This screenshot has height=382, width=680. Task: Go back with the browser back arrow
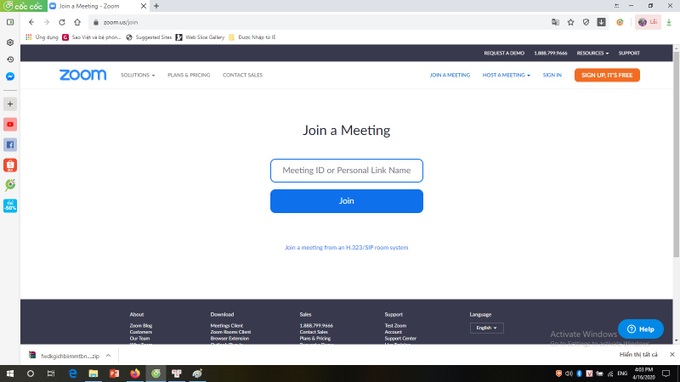tap(31, 22)
